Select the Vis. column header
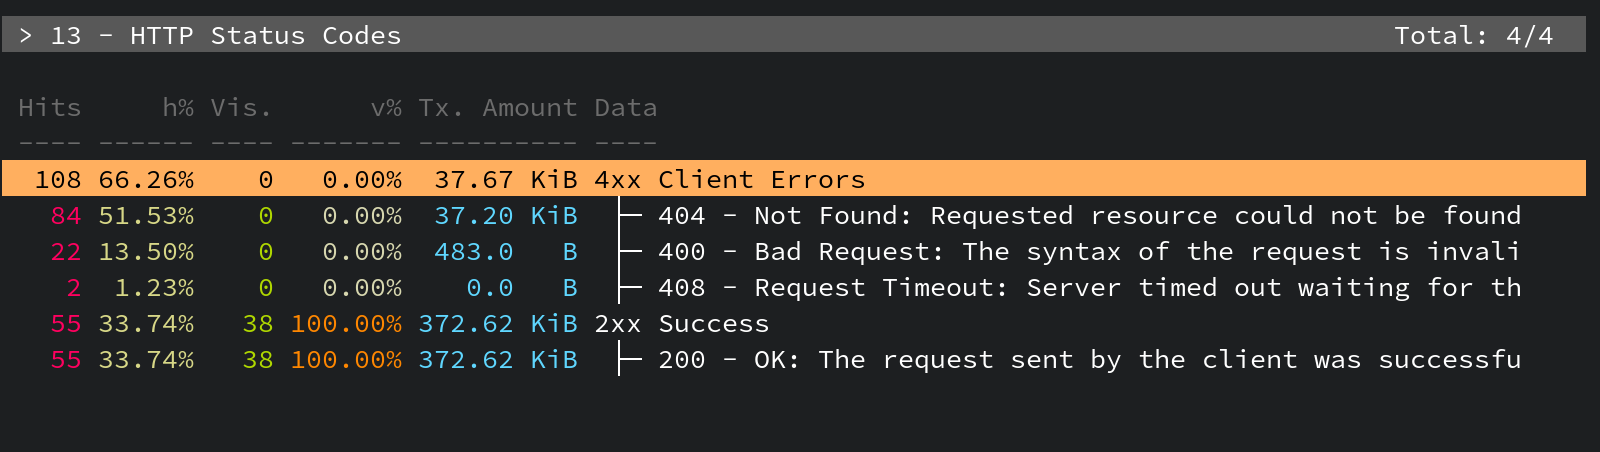The width and height of the screenshot is (1600, 452). tap(241, 108)
